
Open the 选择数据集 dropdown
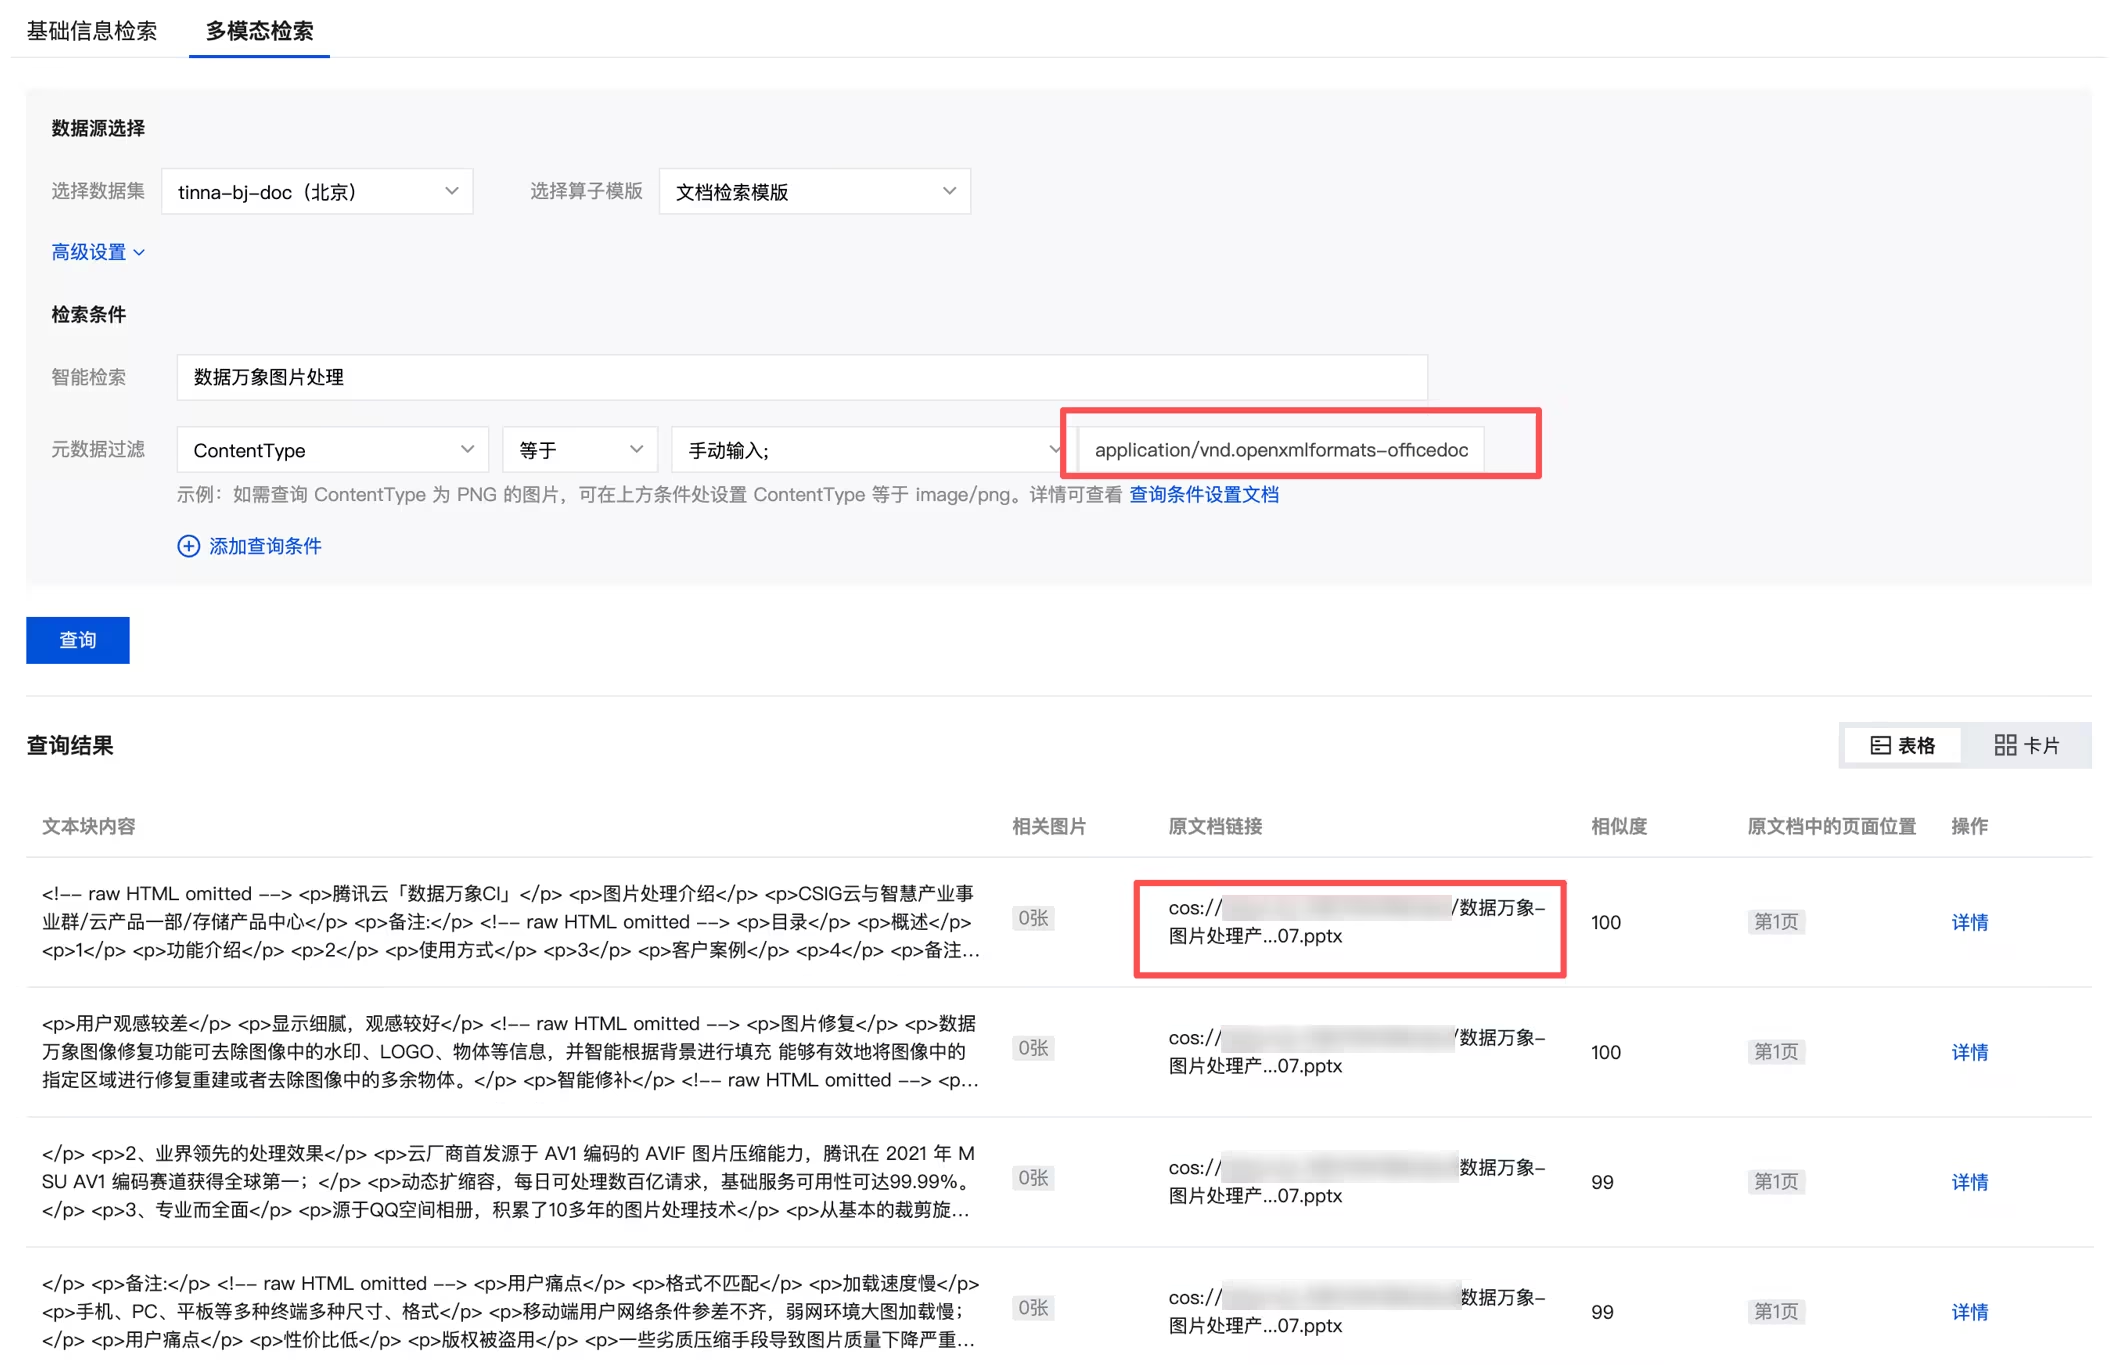tap(316, 191)
